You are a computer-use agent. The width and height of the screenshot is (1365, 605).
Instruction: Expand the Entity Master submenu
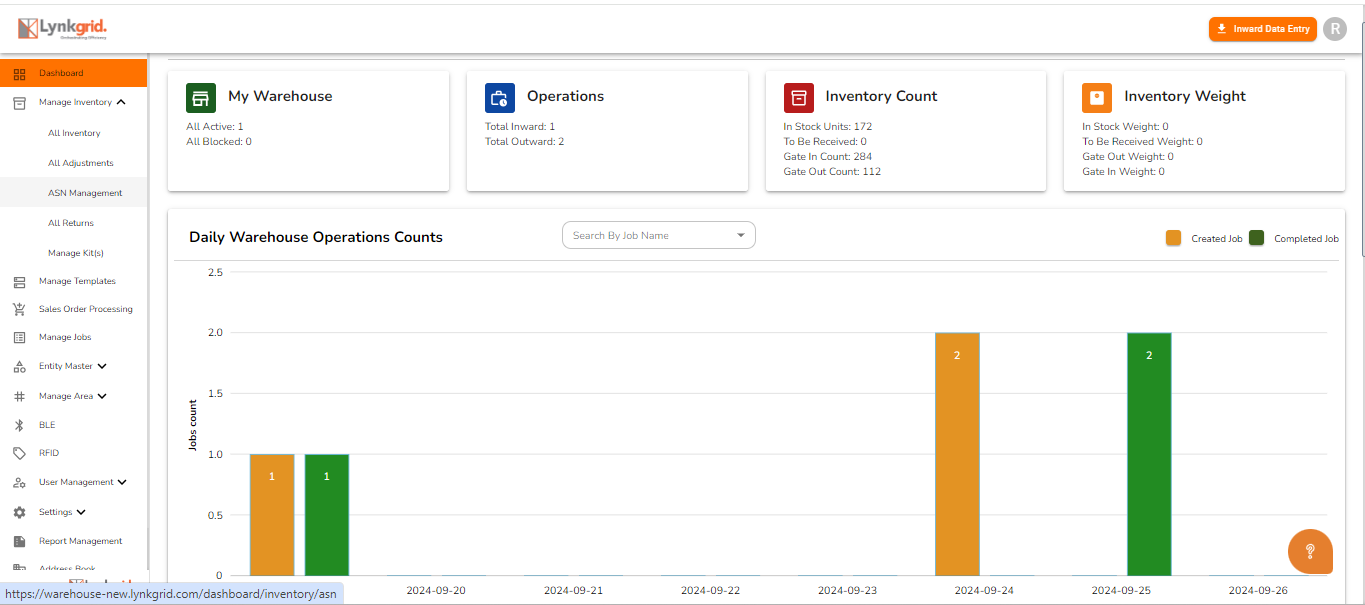pos(102,366)
